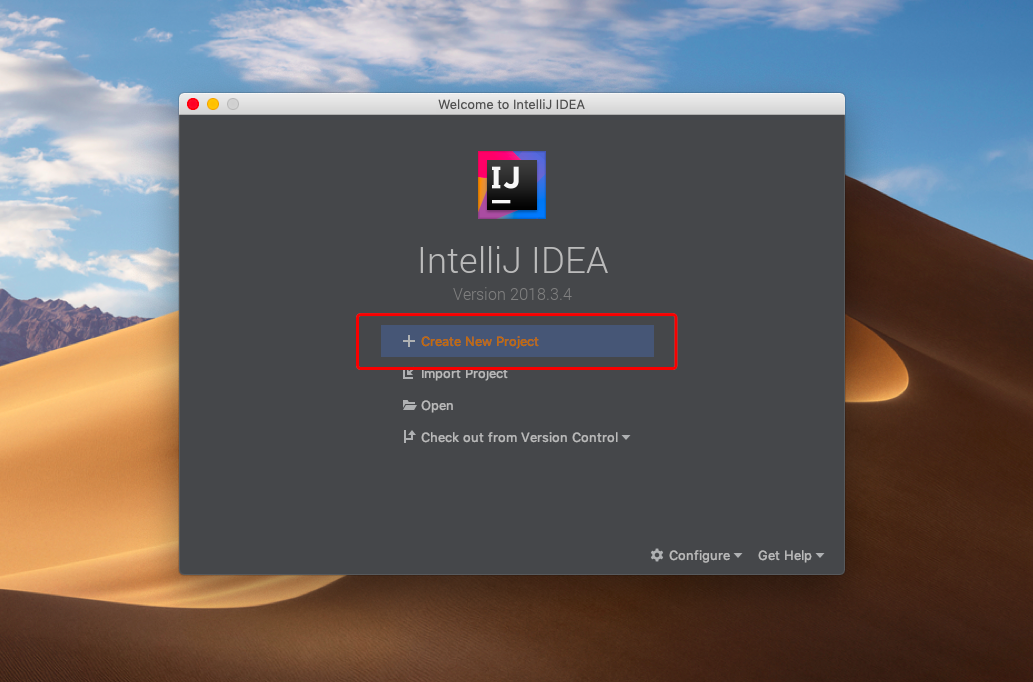
Task: Expand the Configure dropdown arrow
Action: 738,556
